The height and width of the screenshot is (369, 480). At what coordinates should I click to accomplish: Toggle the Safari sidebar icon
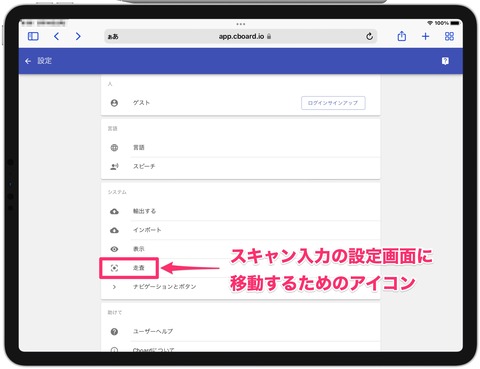[x=33, y=36]
